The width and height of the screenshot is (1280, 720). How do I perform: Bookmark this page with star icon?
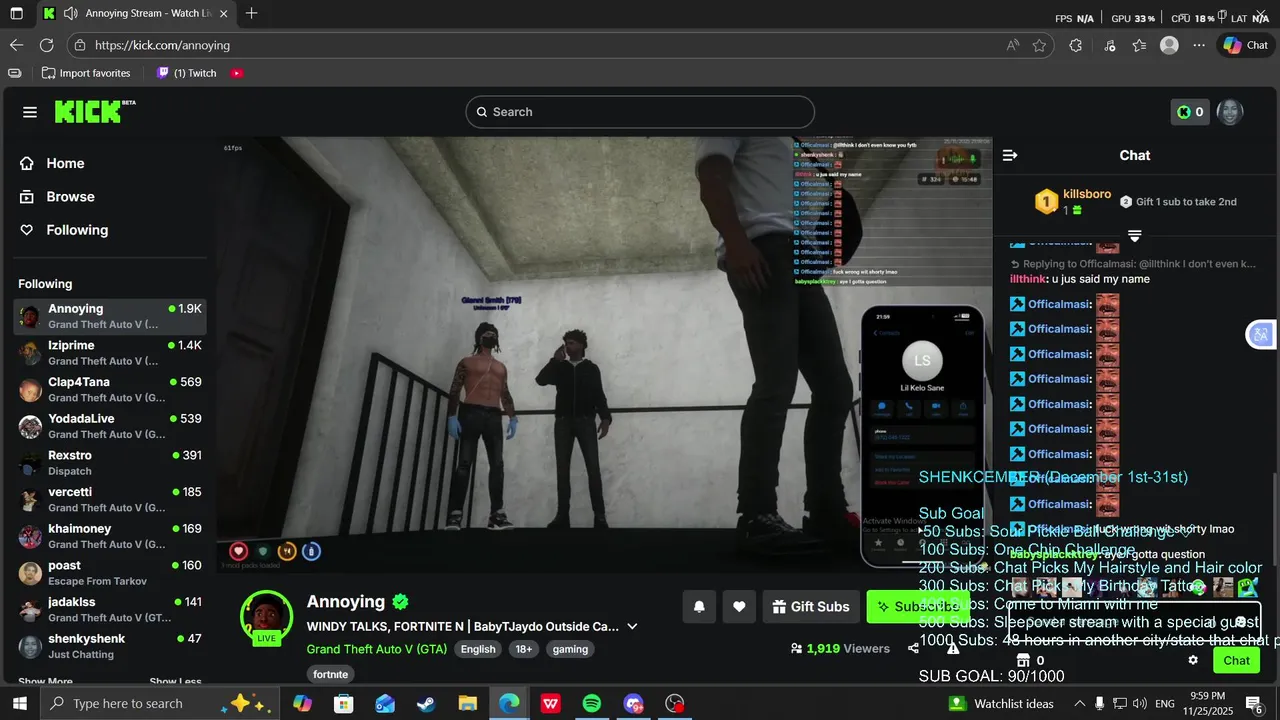click(x=1039, y=45)
